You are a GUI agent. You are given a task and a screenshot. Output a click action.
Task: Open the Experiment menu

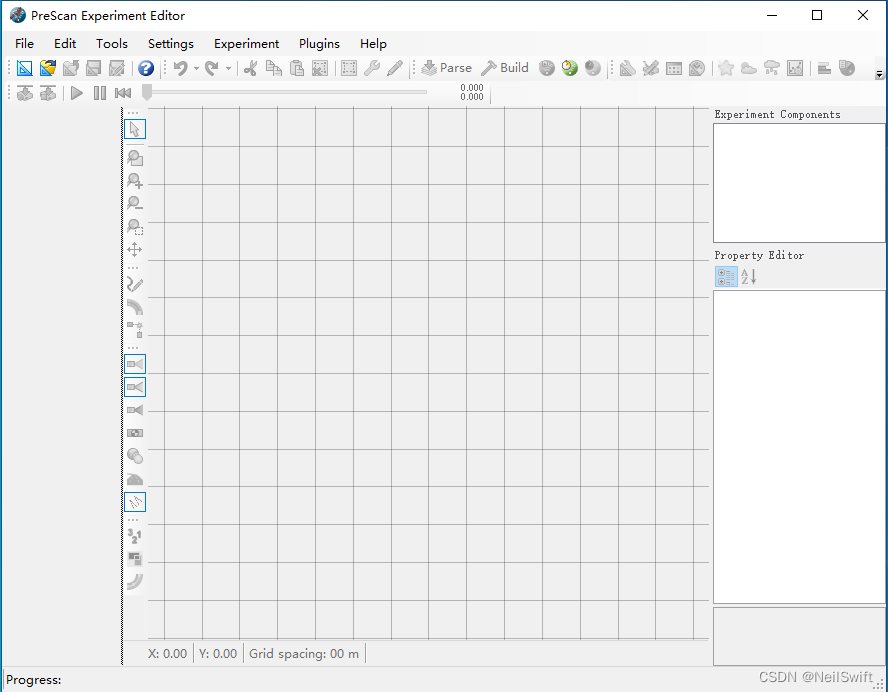246,44
